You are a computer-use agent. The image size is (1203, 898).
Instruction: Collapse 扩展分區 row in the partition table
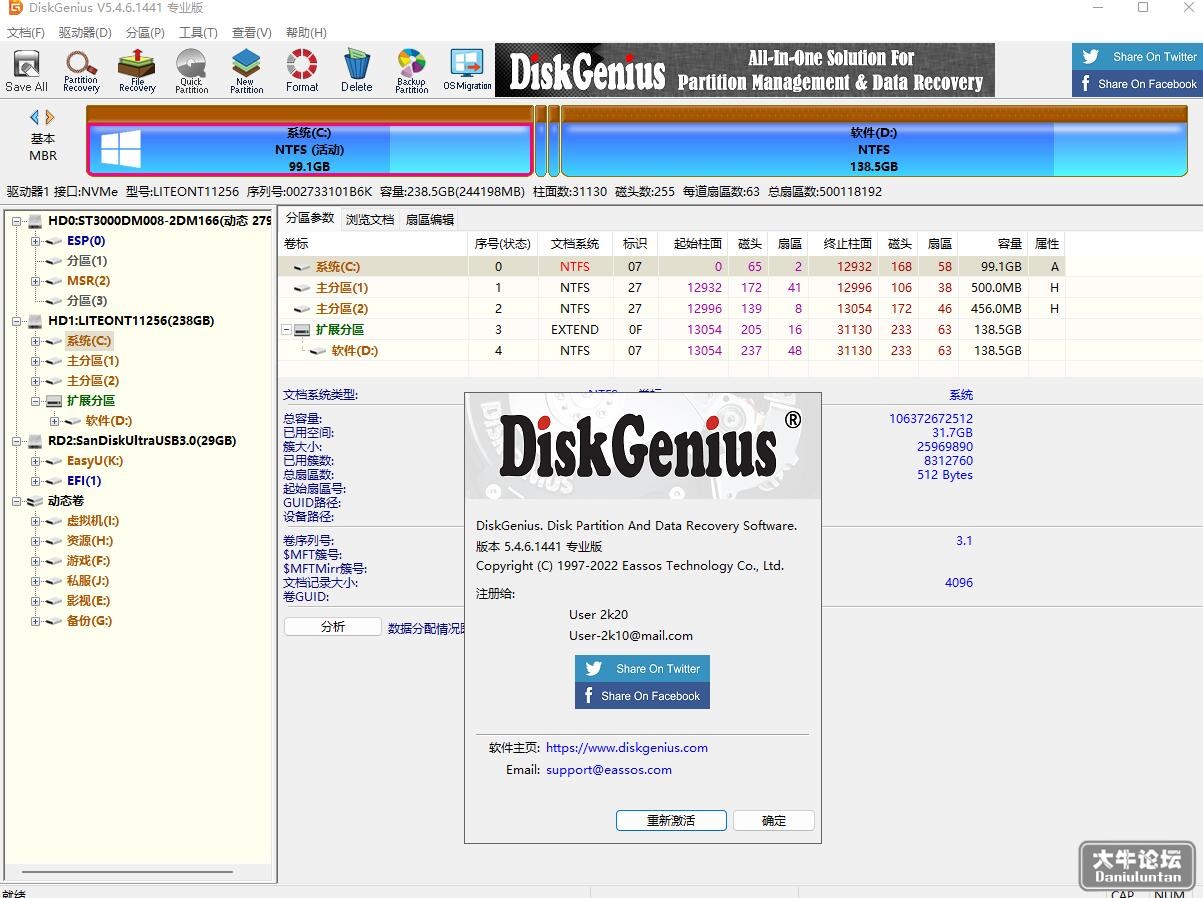[287, 329]
